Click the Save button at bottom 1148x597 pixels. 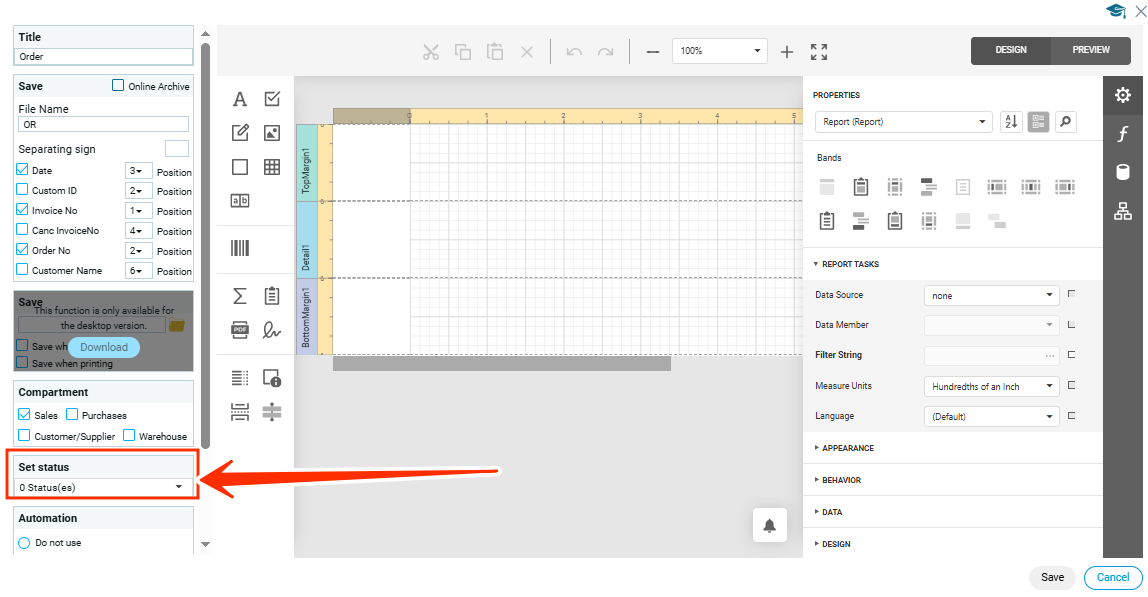1052,577
